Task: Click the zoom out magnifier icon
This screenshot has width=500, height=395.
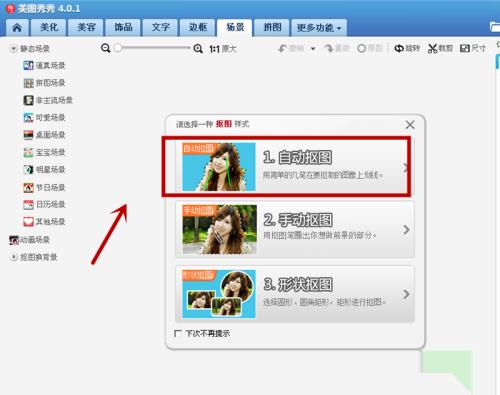Action: click(106, 48)
